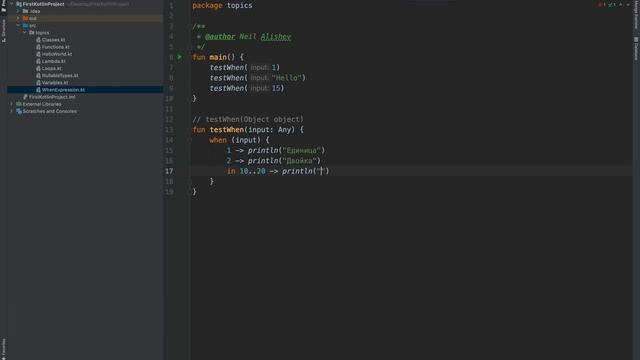Click the Variables.kt Kotlin file icon
Image resolution: width=640 pixels, height=360 pixels.
click(x=38, y=83)
